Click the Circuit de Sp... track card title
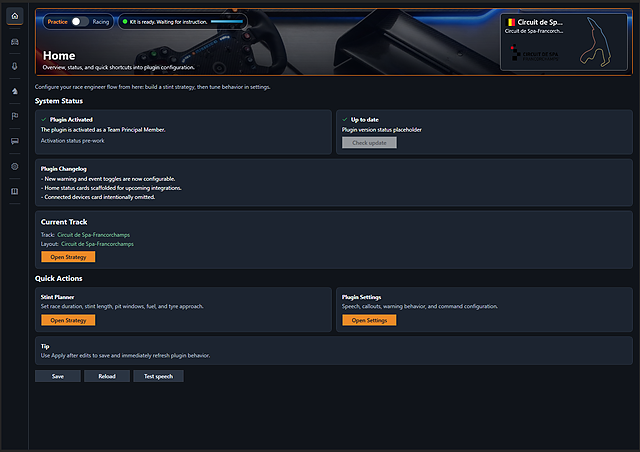This screenshot has width=640, height=452. tap(540, 22)
